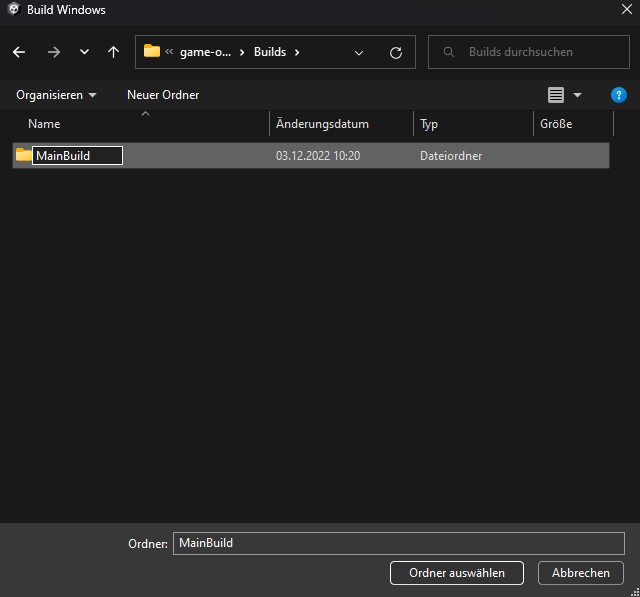Click the folder icon in address bar
The width and height of the screenshot is (640, 597).
tap(152, 51)
